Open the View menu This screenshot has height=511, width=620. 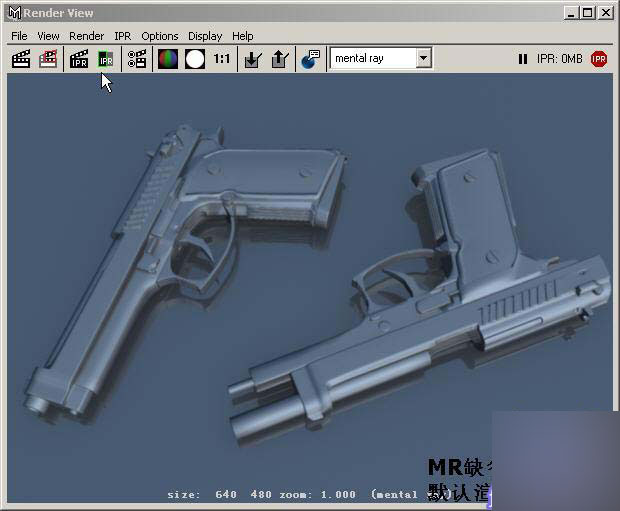click(48, 36)
